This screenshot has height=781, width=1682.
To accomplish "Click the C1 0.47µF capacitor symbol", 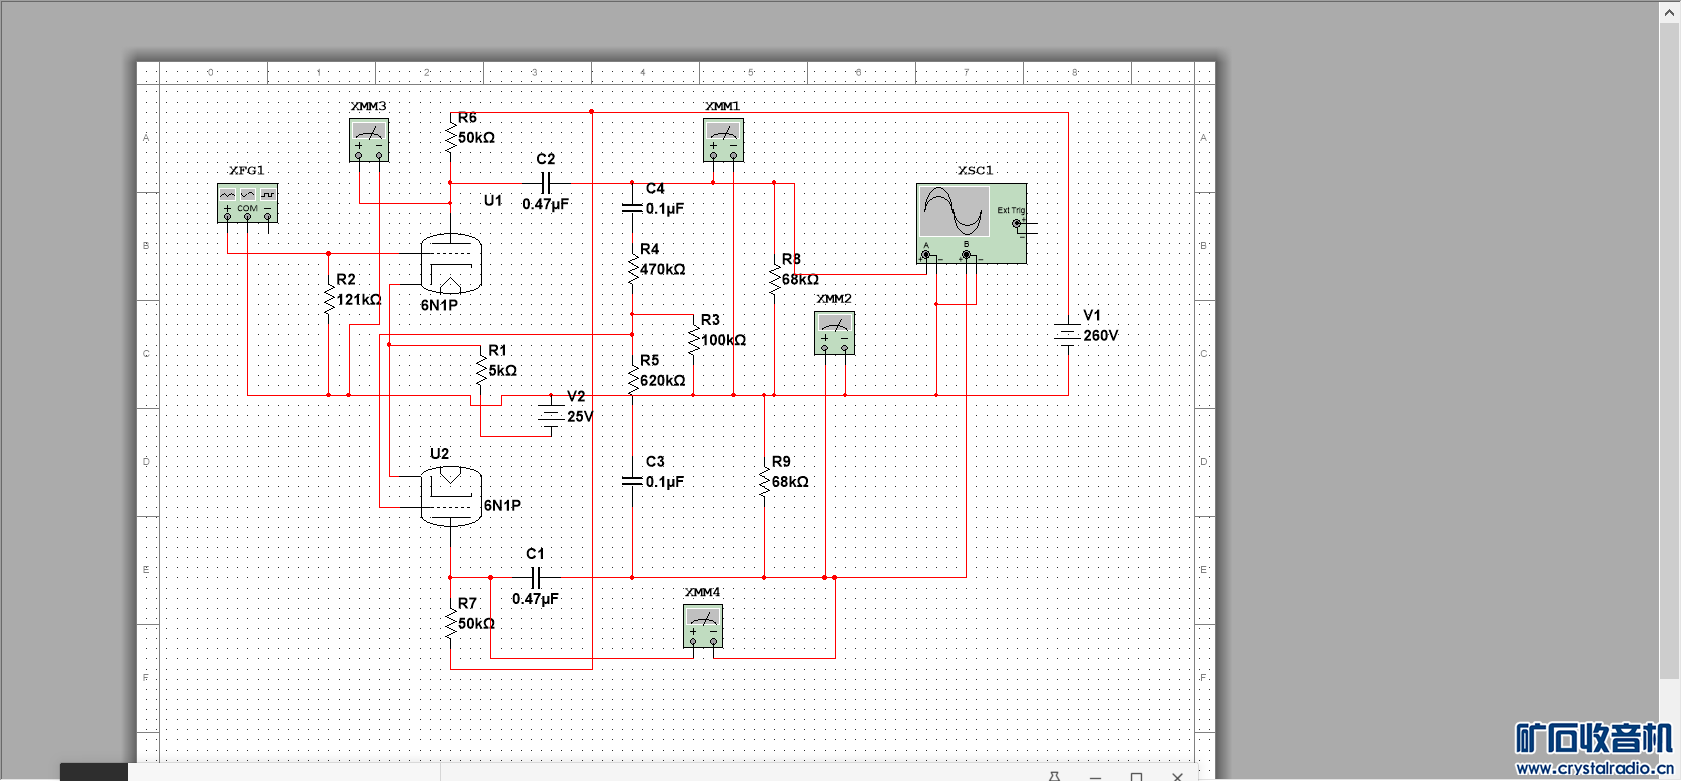I will coord(536,578).
